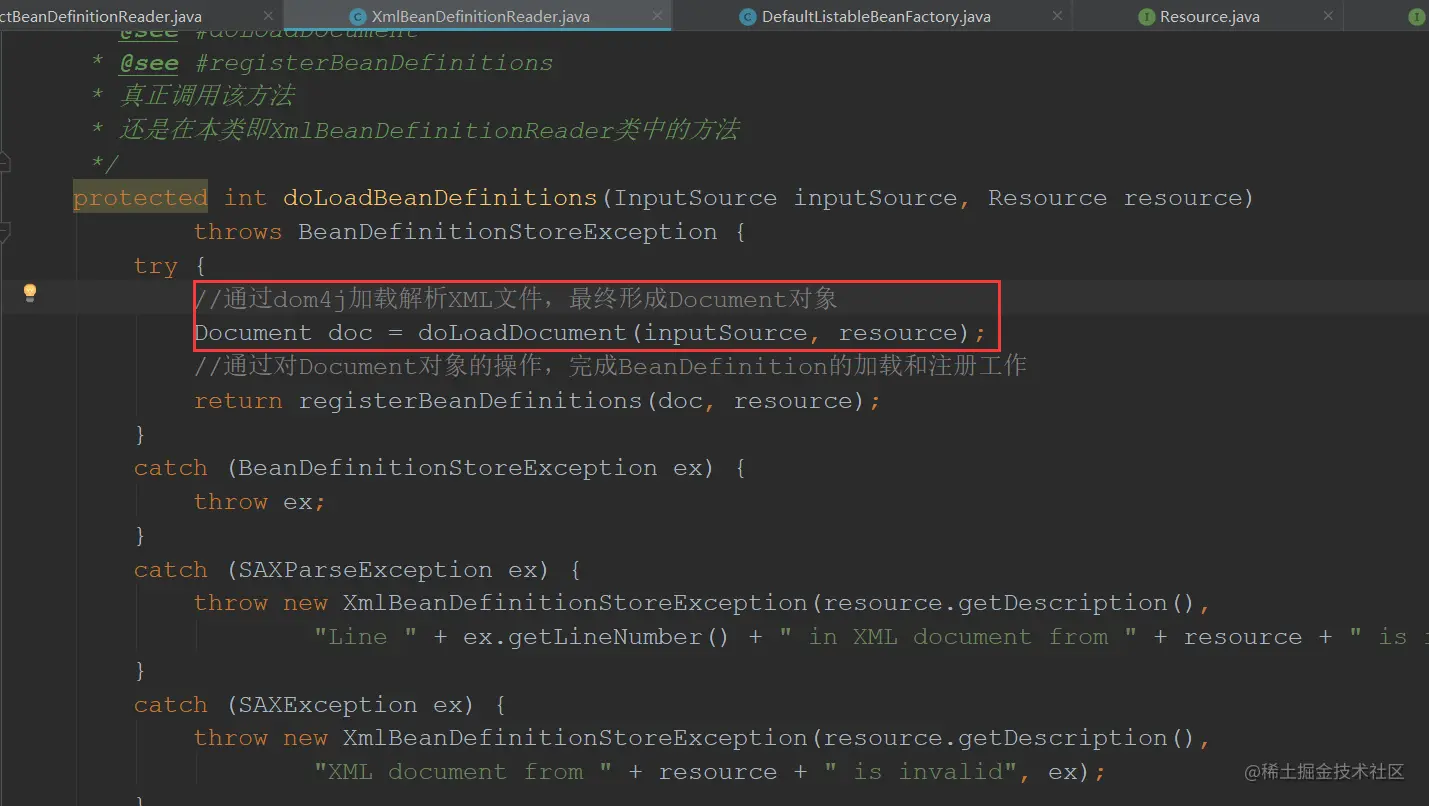The height and width of the screenshot is (806, 1429).
Task: Click BeanDefinitionStoreException on the throws line
Action: 508,232
